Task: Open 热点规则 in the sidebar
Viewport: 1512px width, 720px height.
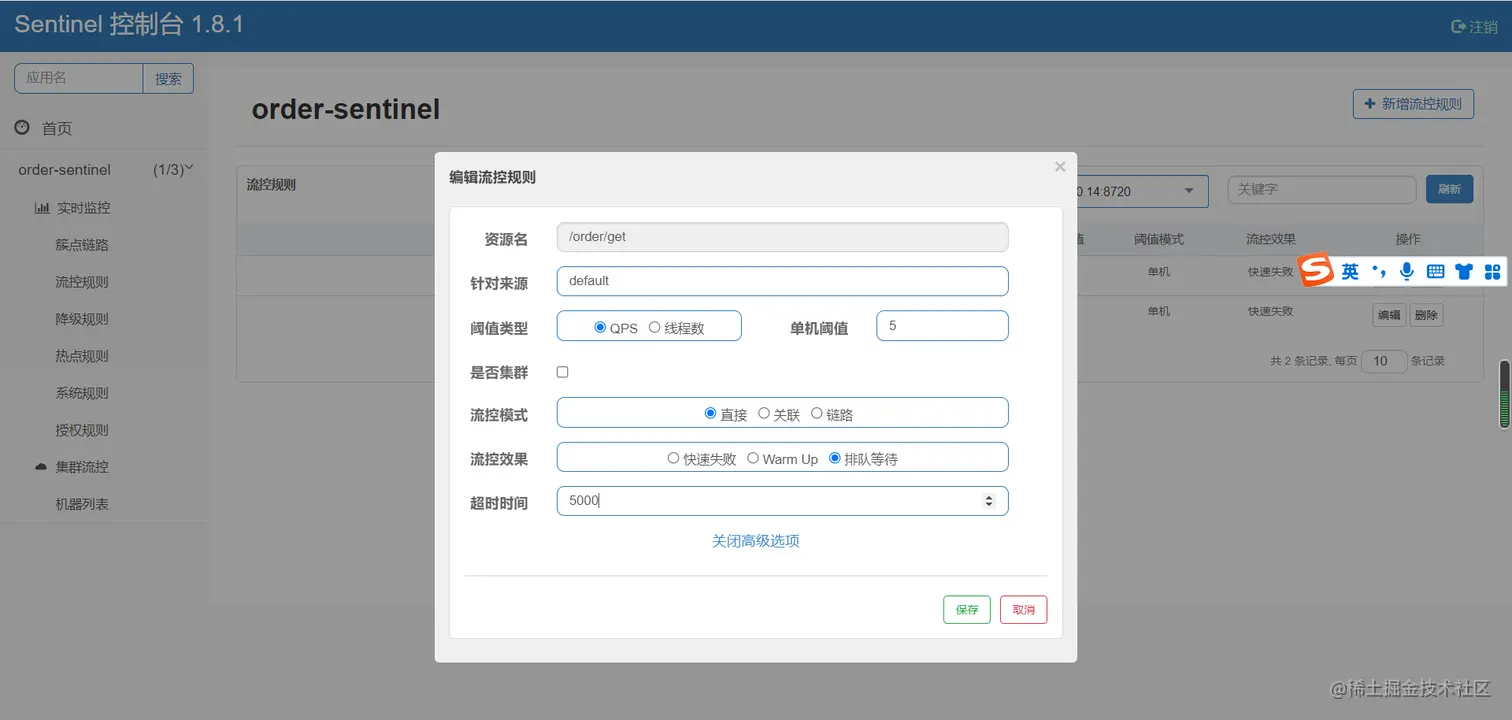Action: 82,356
